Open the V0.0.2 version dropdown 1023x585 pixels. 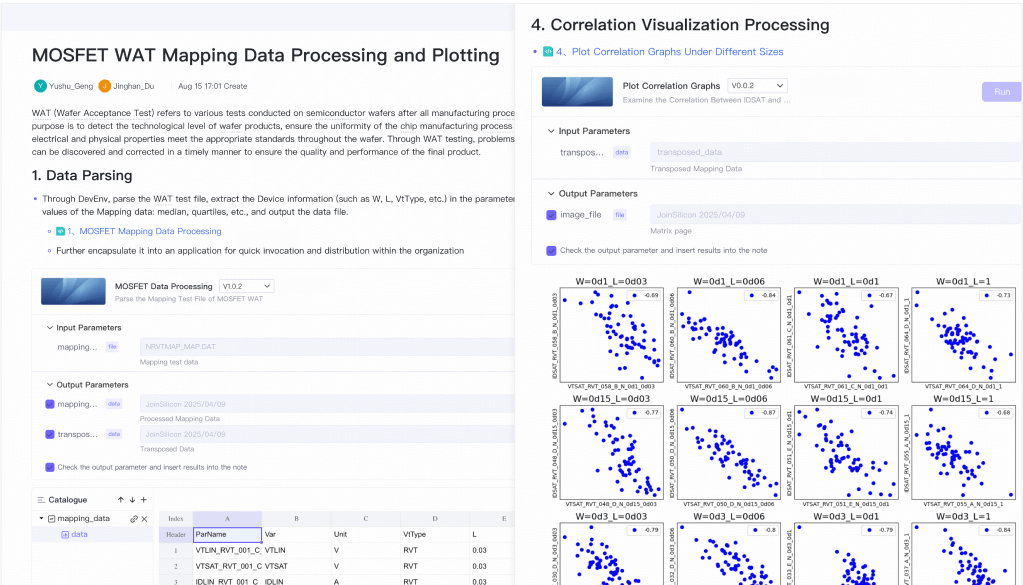point(757,85)
